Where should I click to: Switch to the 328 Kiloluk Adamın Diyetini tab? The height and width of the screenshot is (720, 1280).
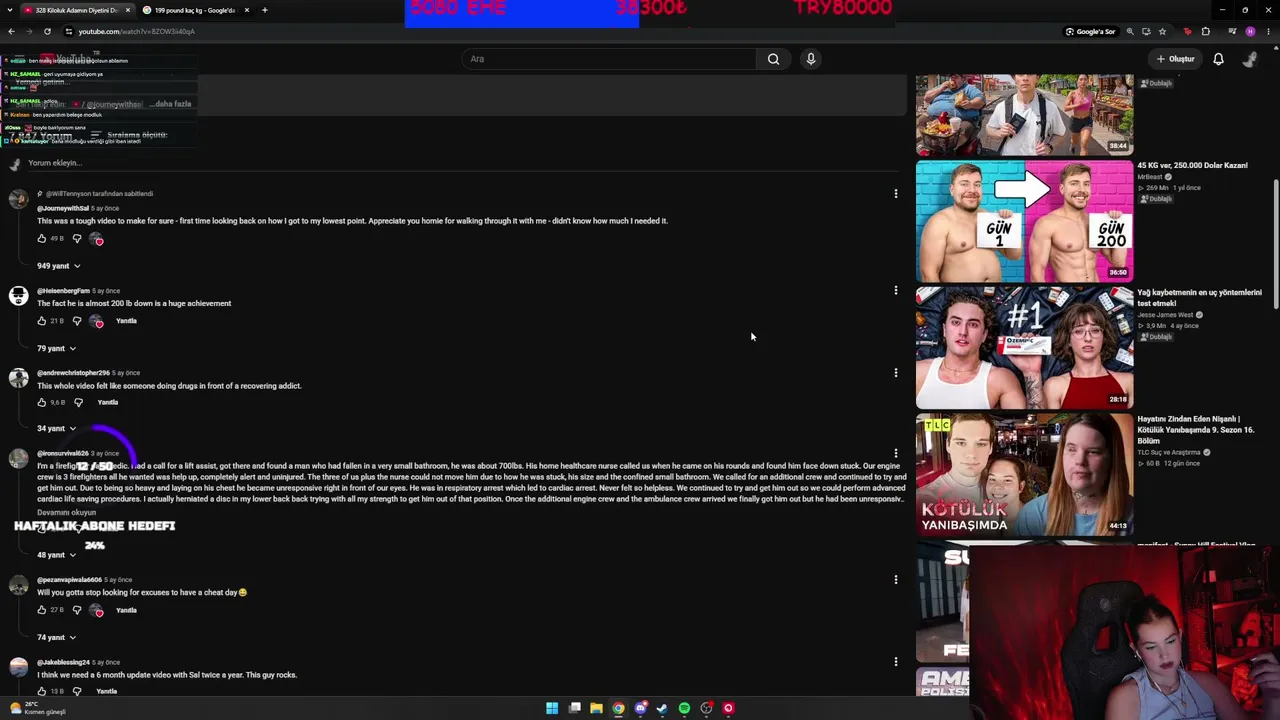pyautogui.click(x=75, y=10)
